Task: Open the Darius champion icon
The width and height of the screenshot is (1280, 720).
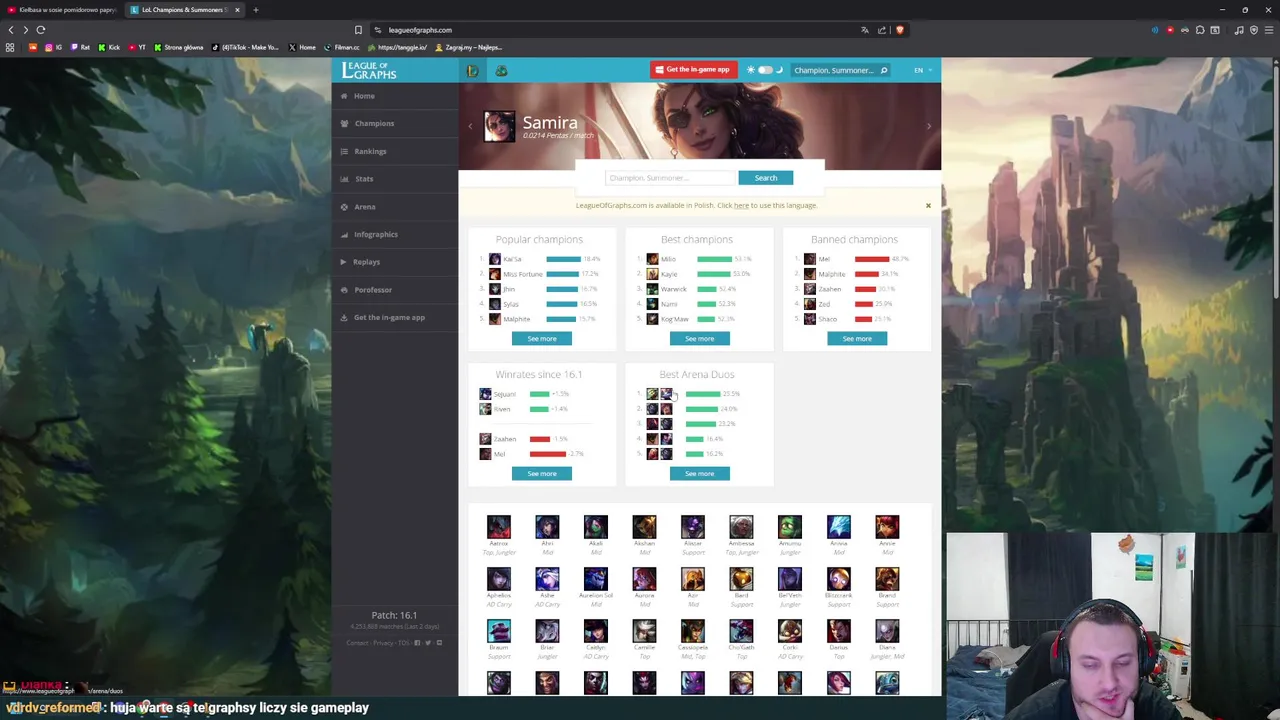Action: (x=839, y=631)
